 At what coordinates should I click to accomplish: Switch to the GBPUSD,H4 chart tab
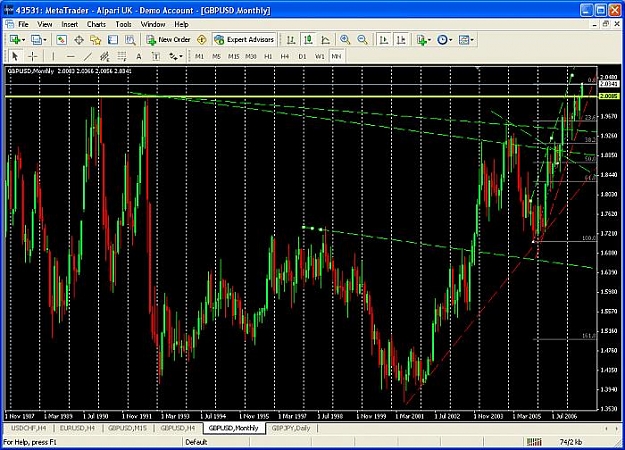(178, 428)
